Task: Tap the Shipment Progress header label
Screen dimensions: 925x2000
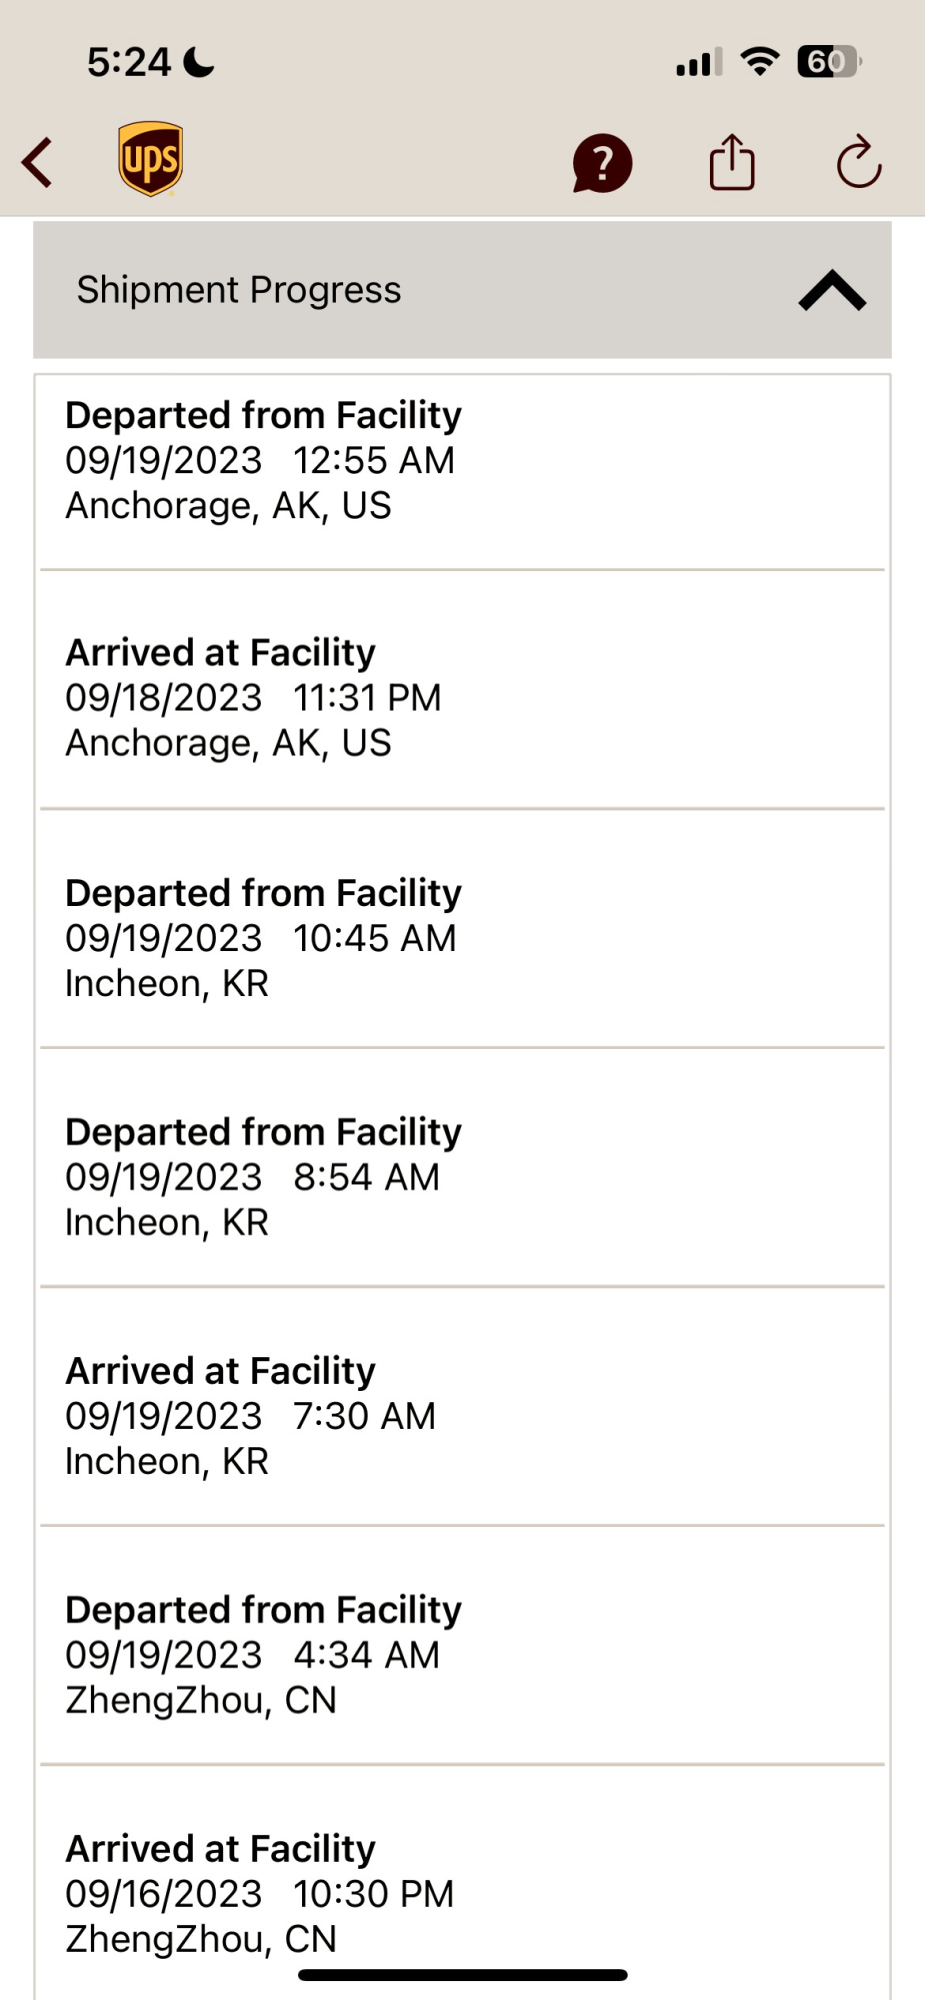Action: pos(239,290)
